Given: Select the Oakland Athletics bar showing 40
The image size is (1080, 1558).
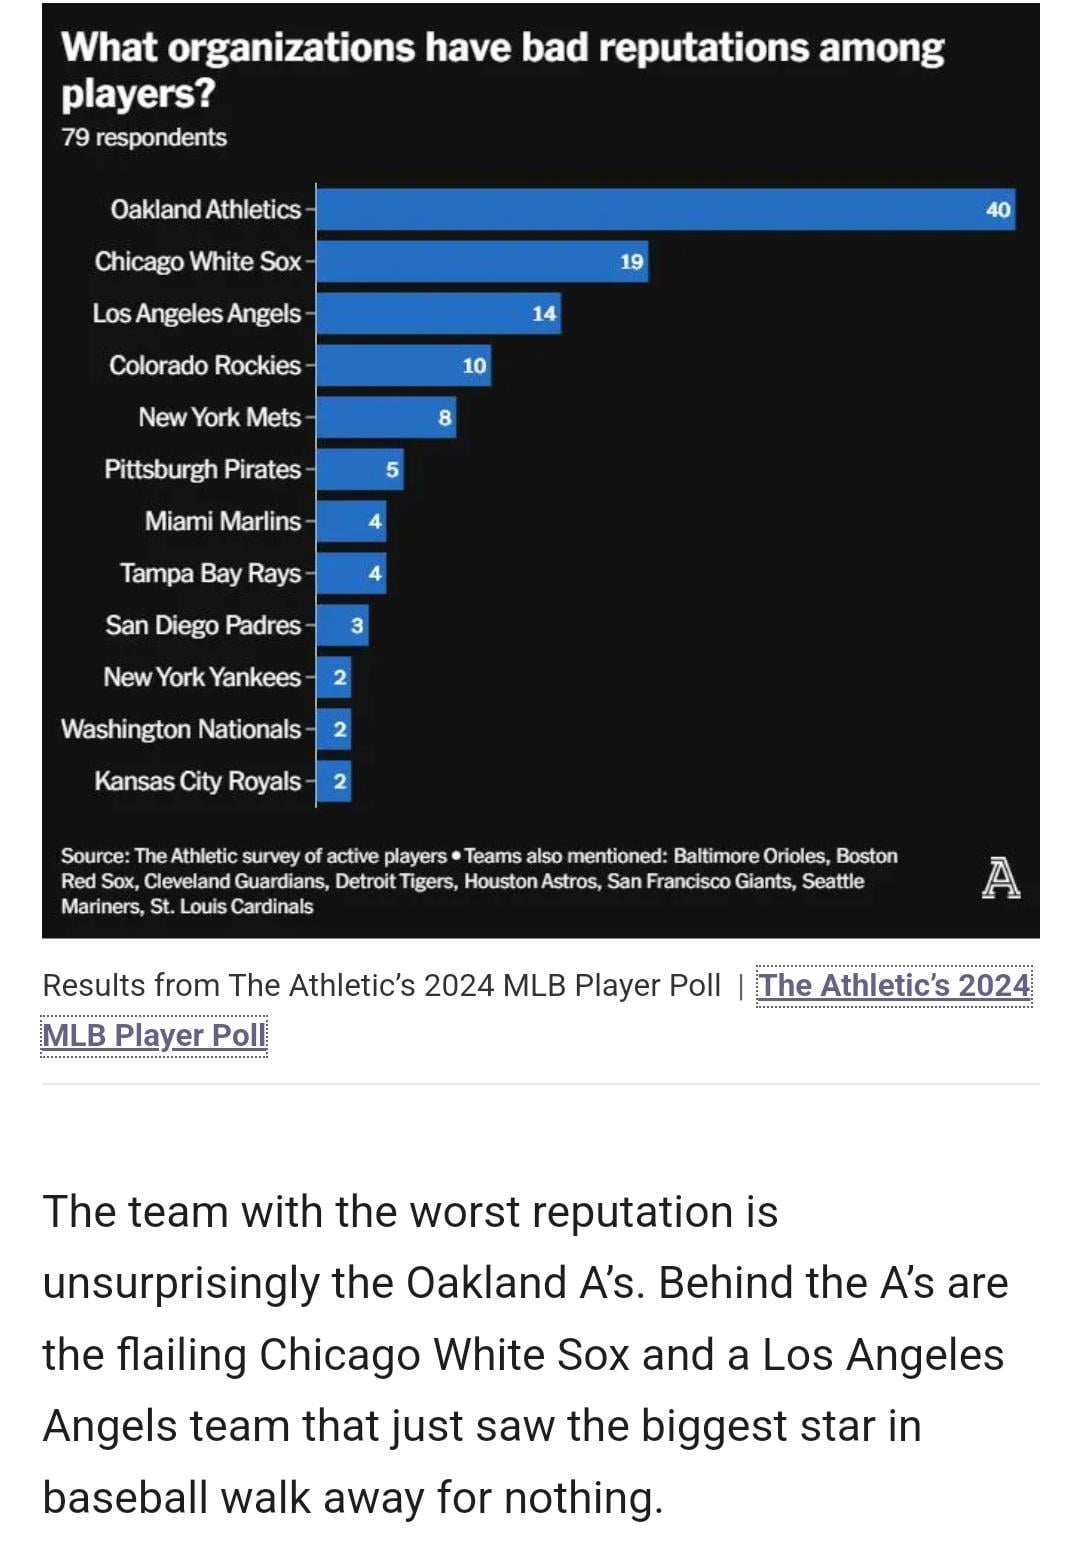Looking at the screenshot, I should coord(666,209).
